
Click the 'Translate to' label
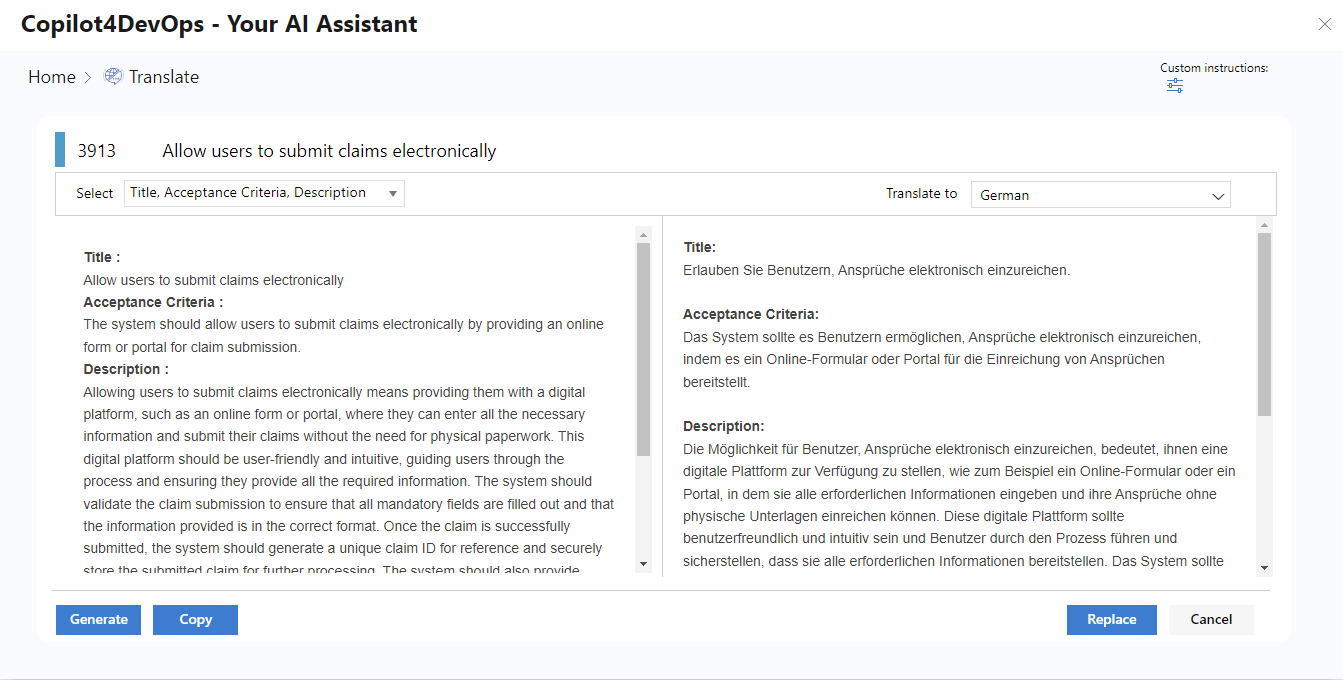[x=921, y=194]
